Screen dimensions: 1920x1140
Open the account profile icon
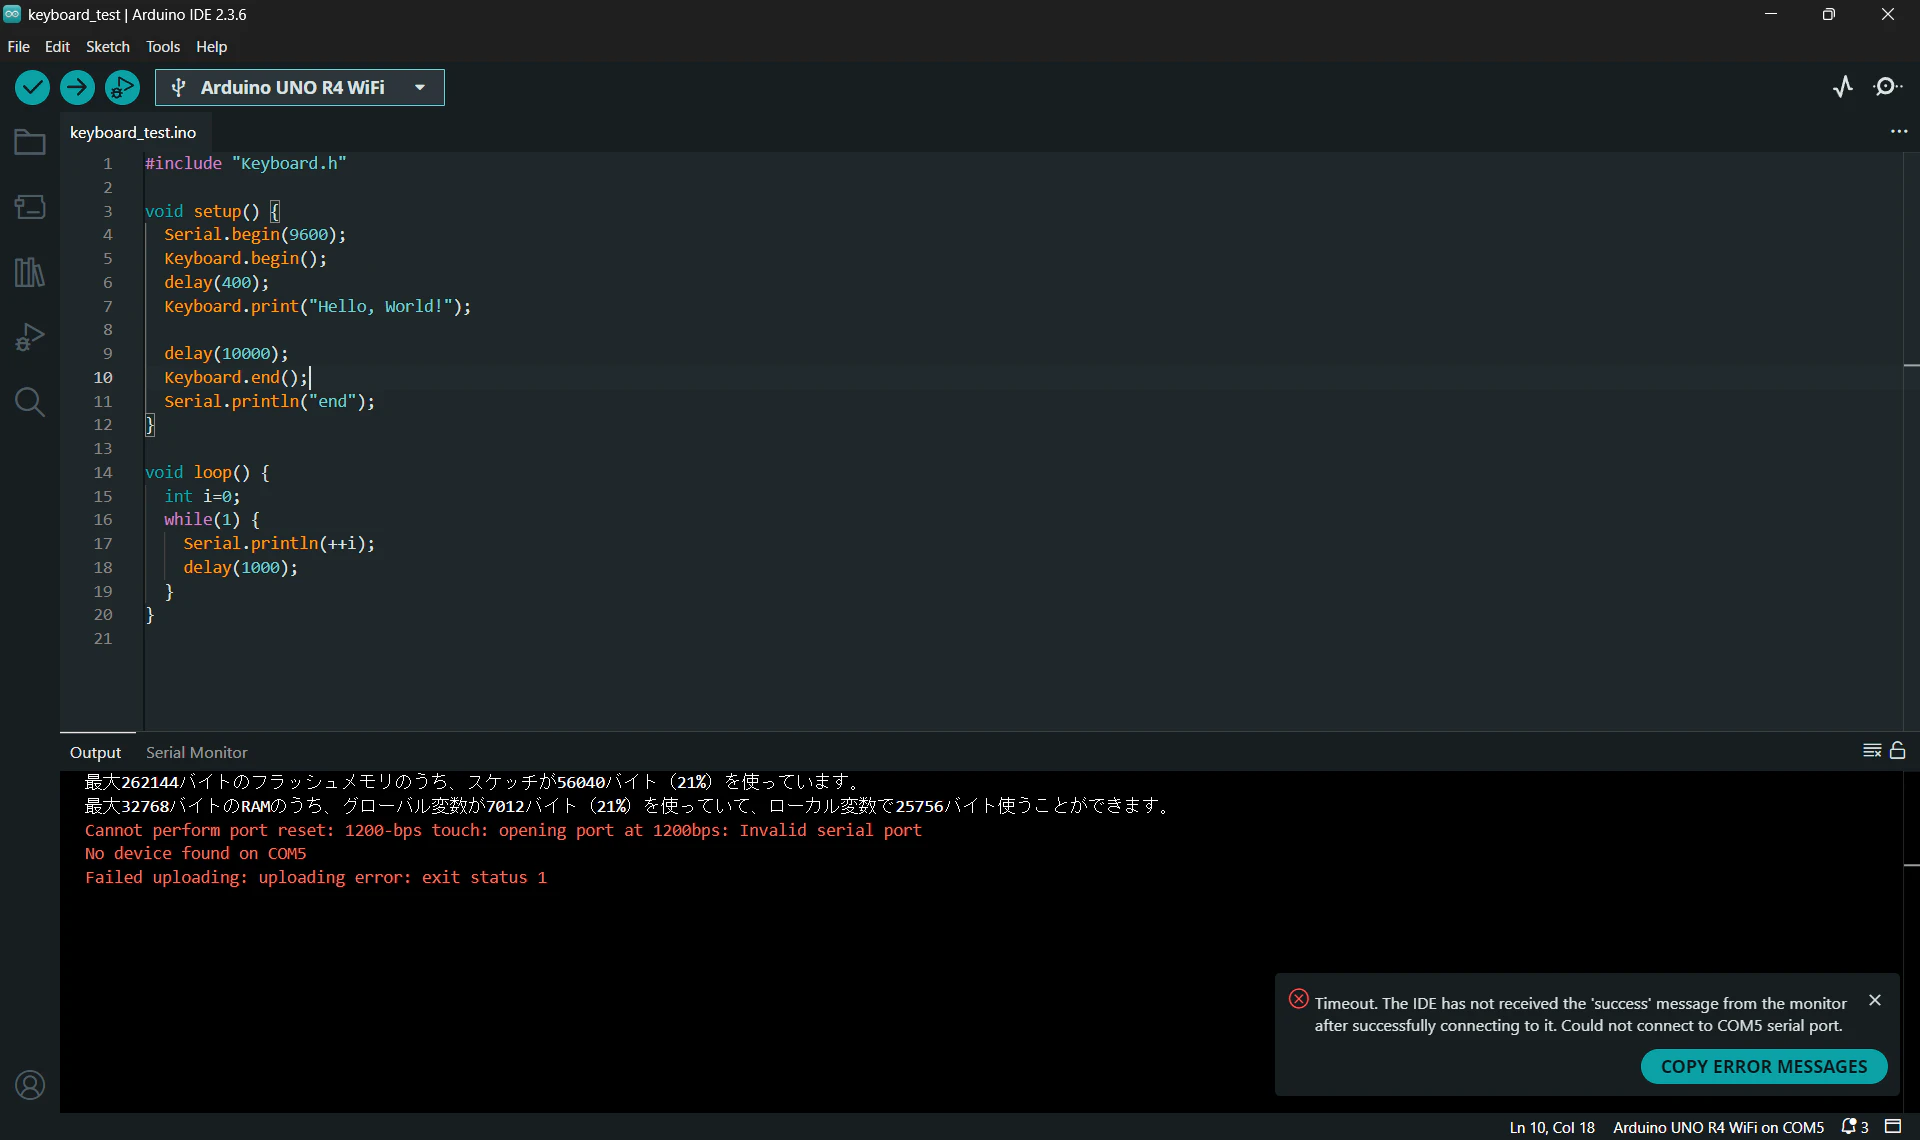(x=30, y=1085)
